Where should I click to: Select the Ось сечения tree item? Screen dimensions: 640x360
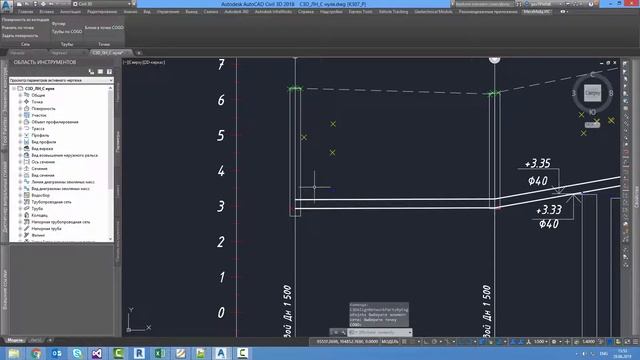(x=43, y=162)
